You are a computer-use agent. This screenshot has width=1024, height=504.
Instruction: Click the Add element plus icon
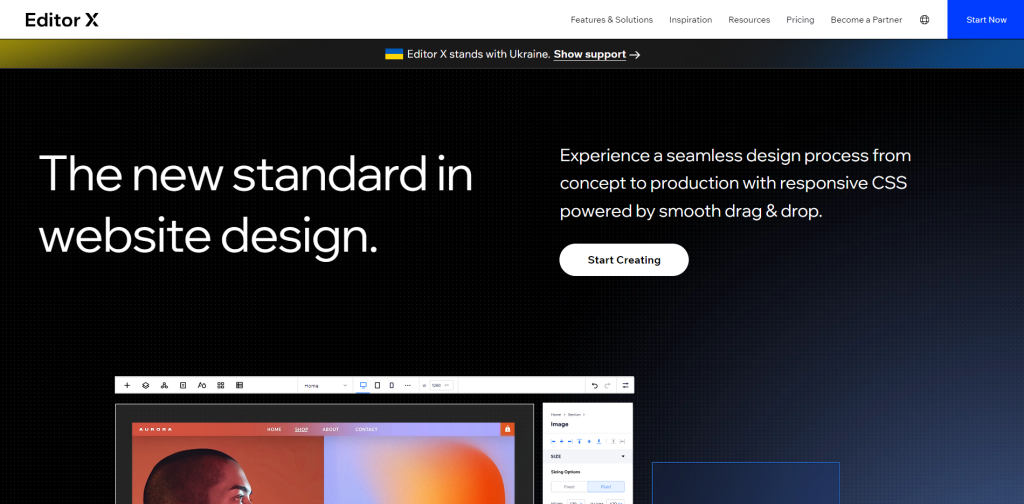[127, 385]
